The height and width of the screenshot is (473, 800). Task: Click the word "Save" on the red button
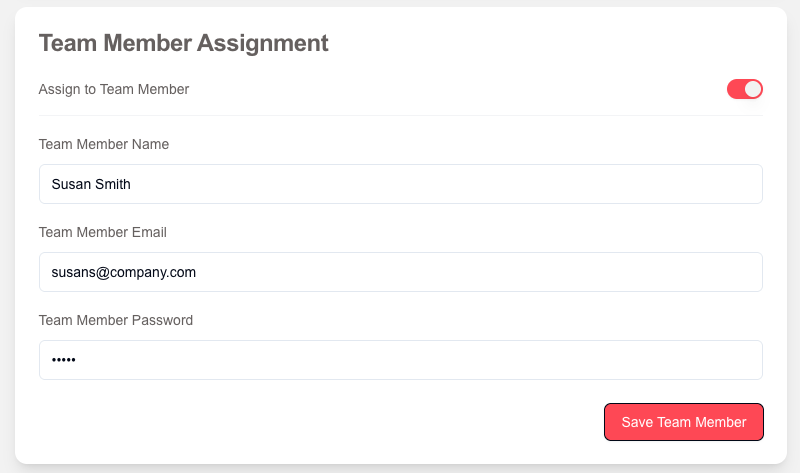point(637,422)
